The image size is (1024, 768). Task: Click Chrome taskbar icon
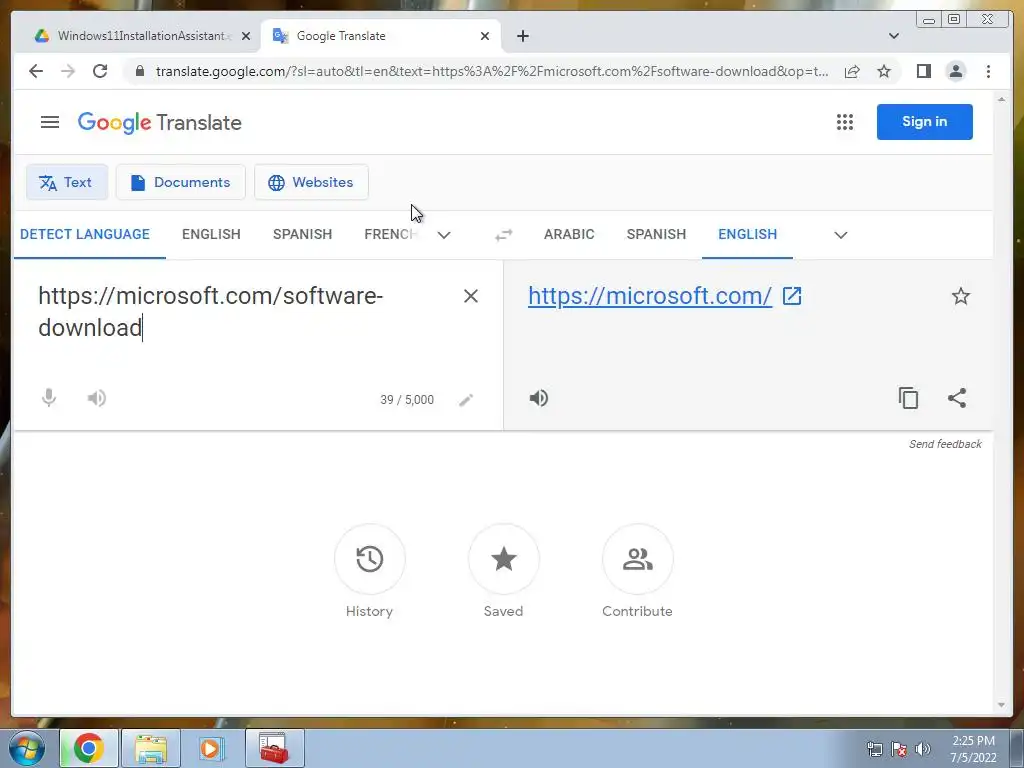(x=88, y=748)
